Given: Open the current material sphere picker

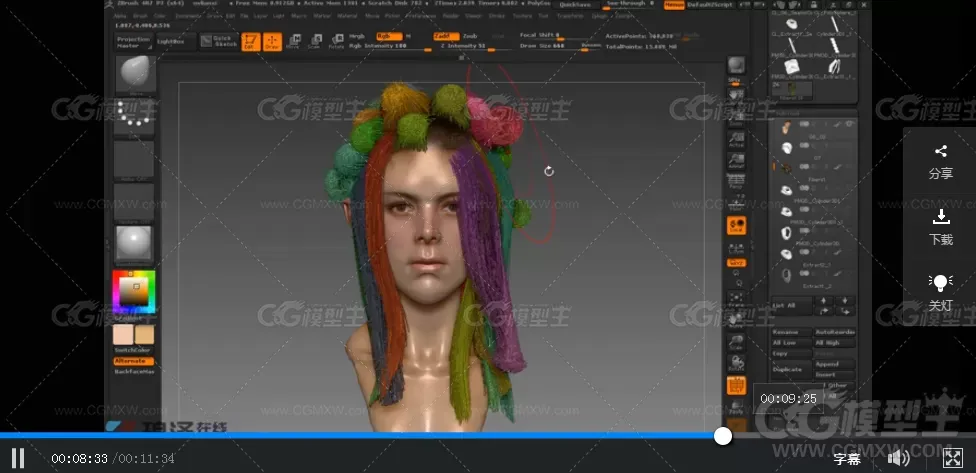Looking at the screenshot, I should pyautogui.click(x=134, y=243).
